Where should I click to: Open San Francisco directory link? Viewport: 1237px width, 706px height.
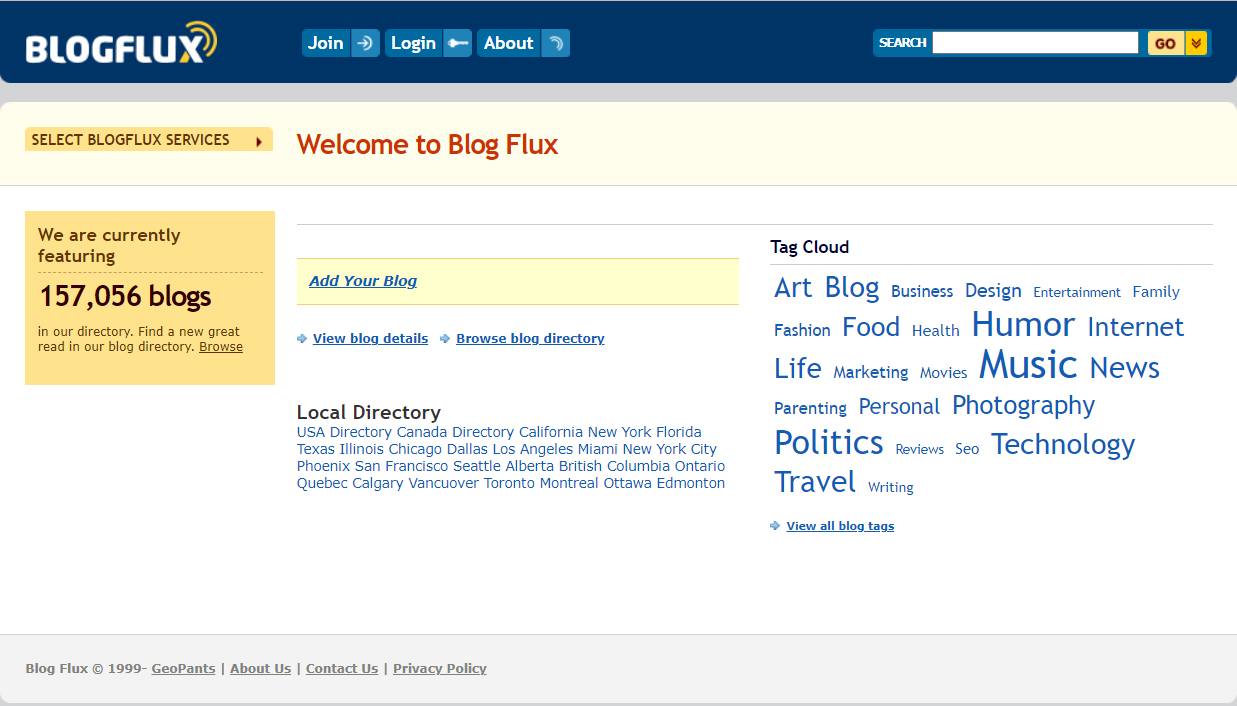(x=402, y=466)
